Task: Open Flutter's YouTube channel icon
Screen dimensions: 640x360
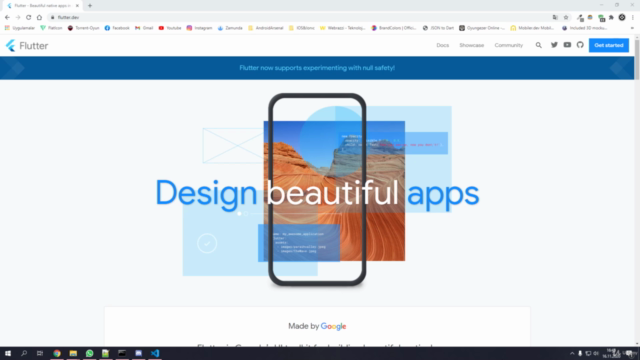Action: tap(567, 45)
